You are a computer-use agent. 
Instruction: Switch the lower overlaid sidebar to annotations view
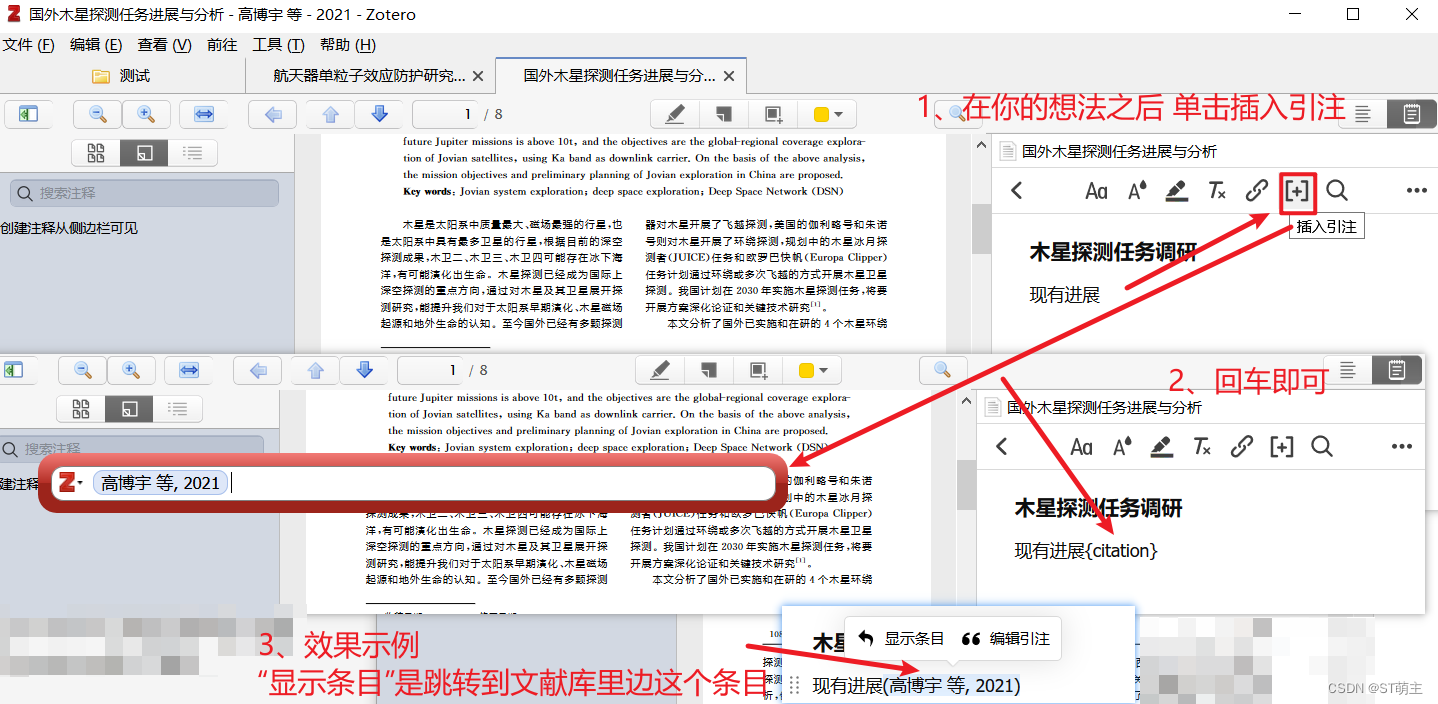click(x=130, y=409)
